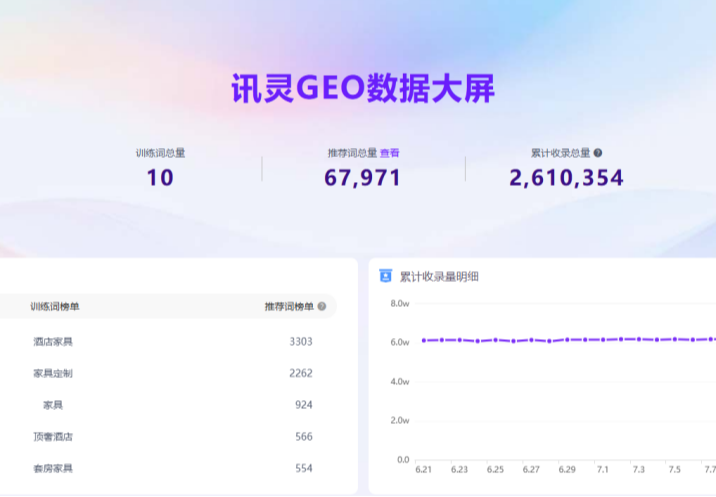This screenshot has width=716, height=497.
Task: Click the 累计收录总量 label
Action: [x=560, y=153]
